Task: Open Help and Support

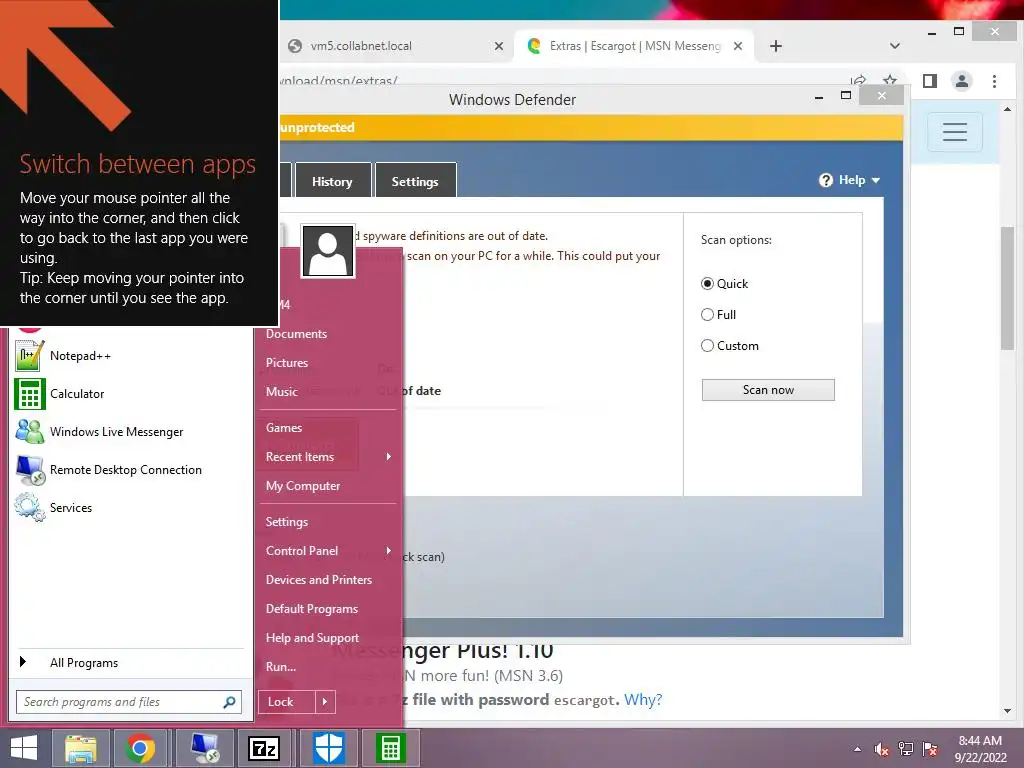Action: [312, 638]
